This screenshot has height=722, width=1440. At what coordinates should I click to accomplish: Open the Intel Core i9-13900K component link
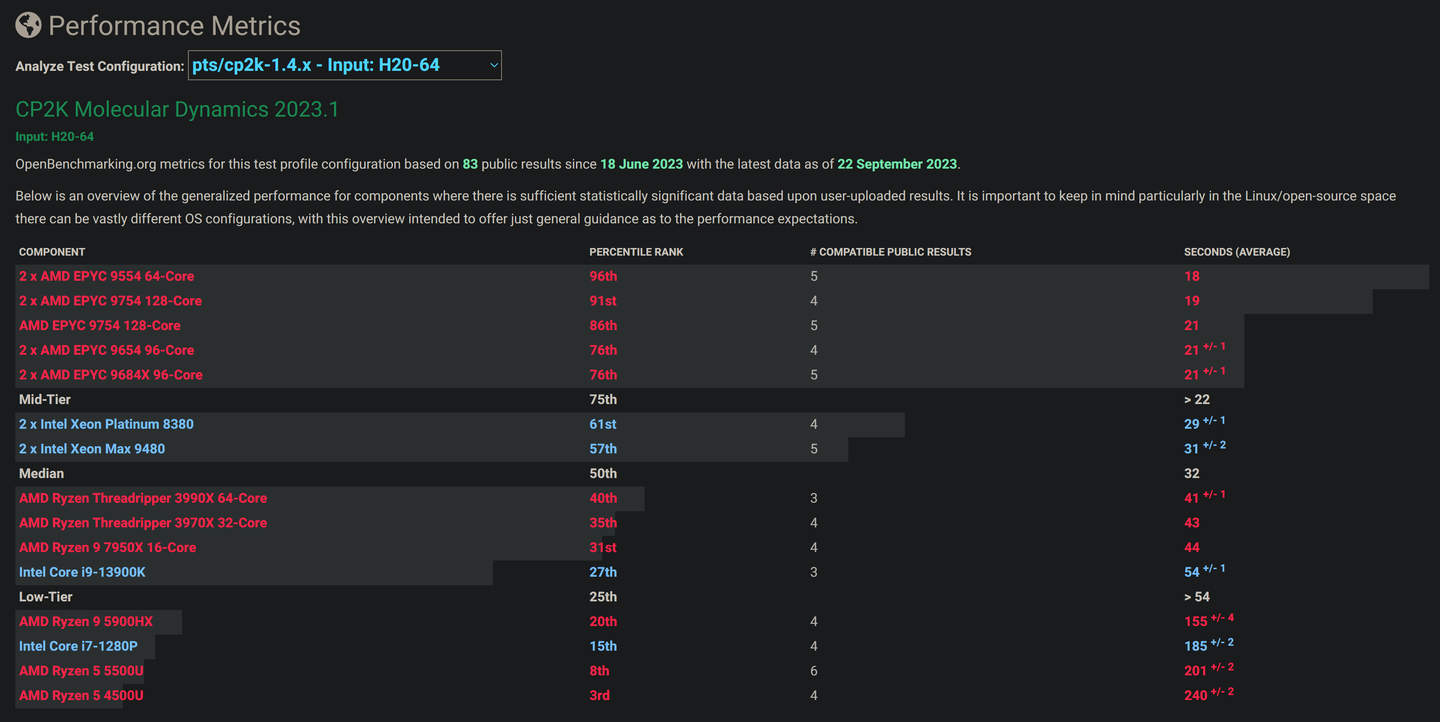tap(82, 572)
